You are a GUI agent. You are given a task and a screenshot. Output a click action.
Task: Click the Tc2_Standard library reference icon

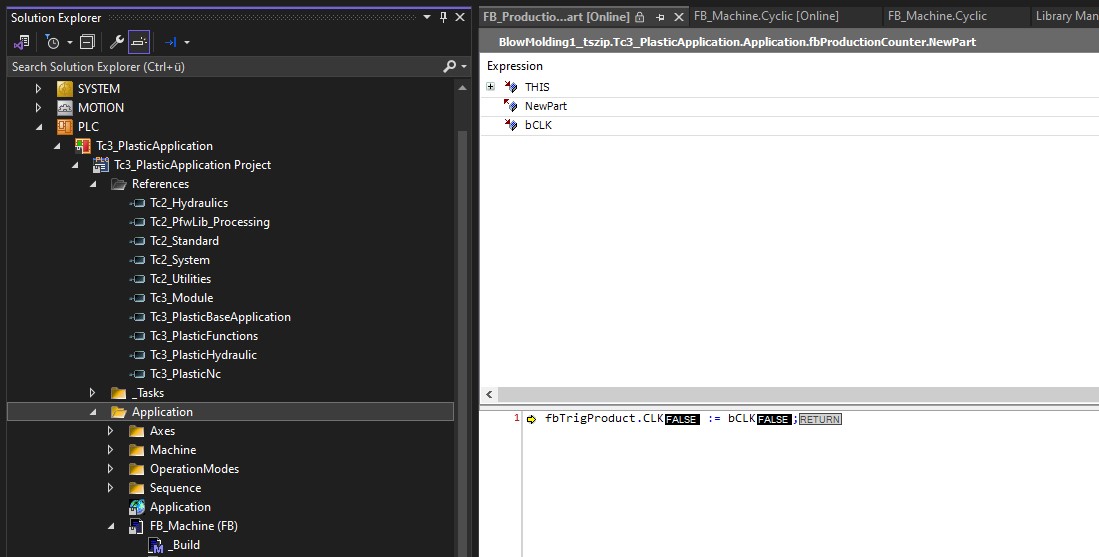137,241
